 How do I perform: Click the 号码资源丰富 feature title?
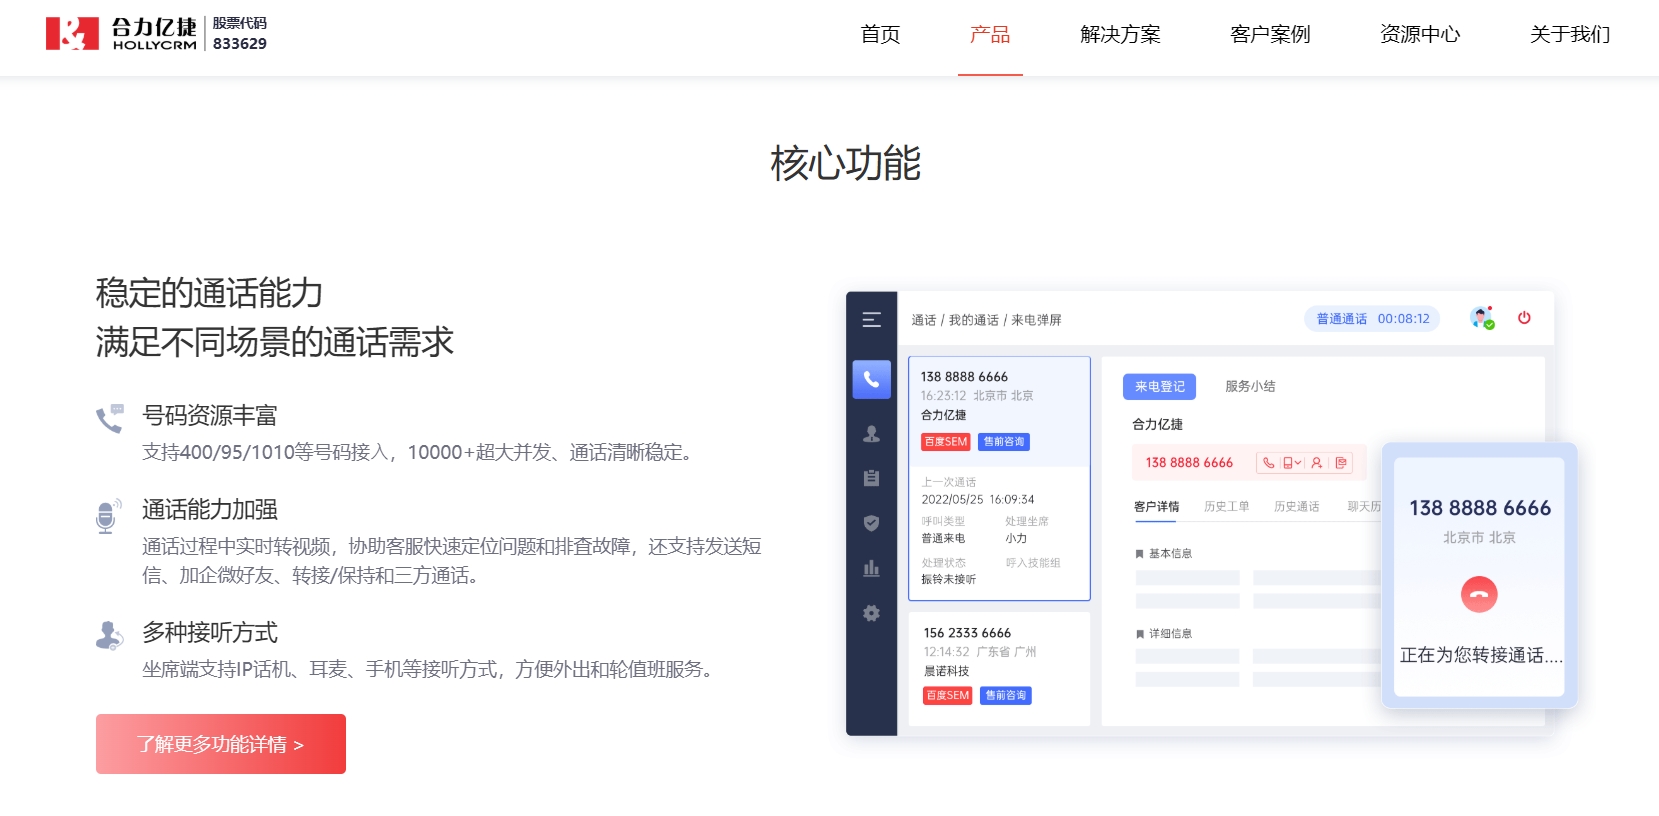pos(210,415)
